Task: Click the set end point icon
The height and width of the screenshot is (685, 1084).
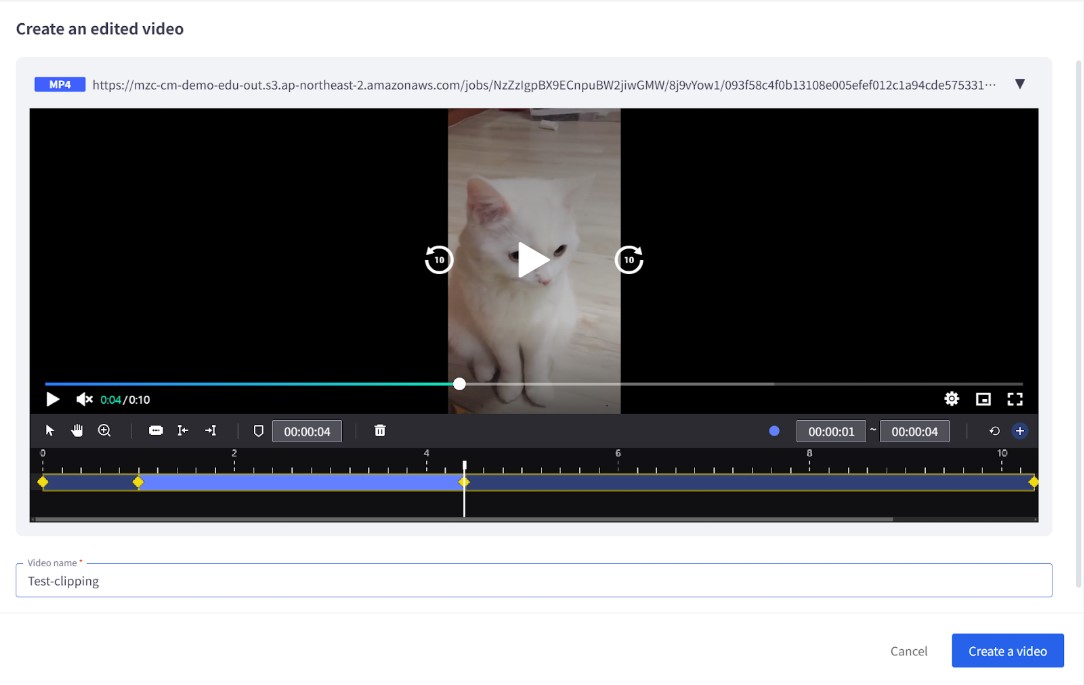Action: 210,431
